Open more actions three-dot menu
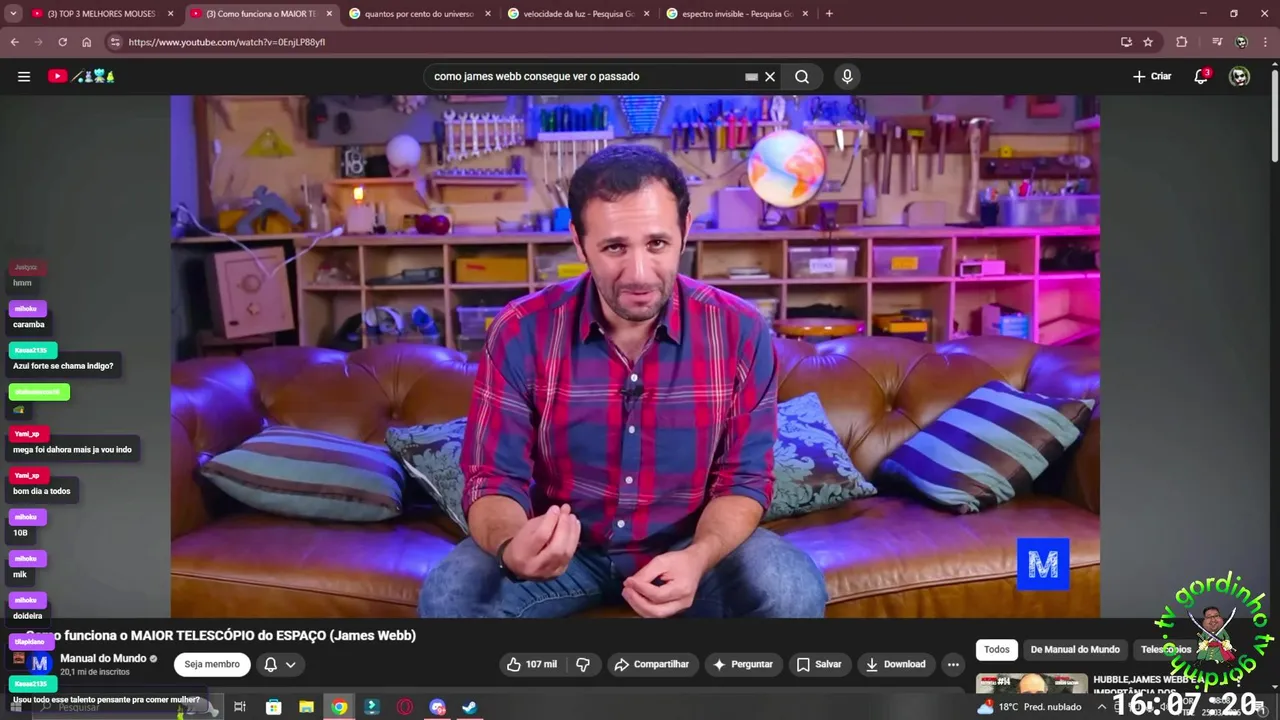 coord(953,664)
